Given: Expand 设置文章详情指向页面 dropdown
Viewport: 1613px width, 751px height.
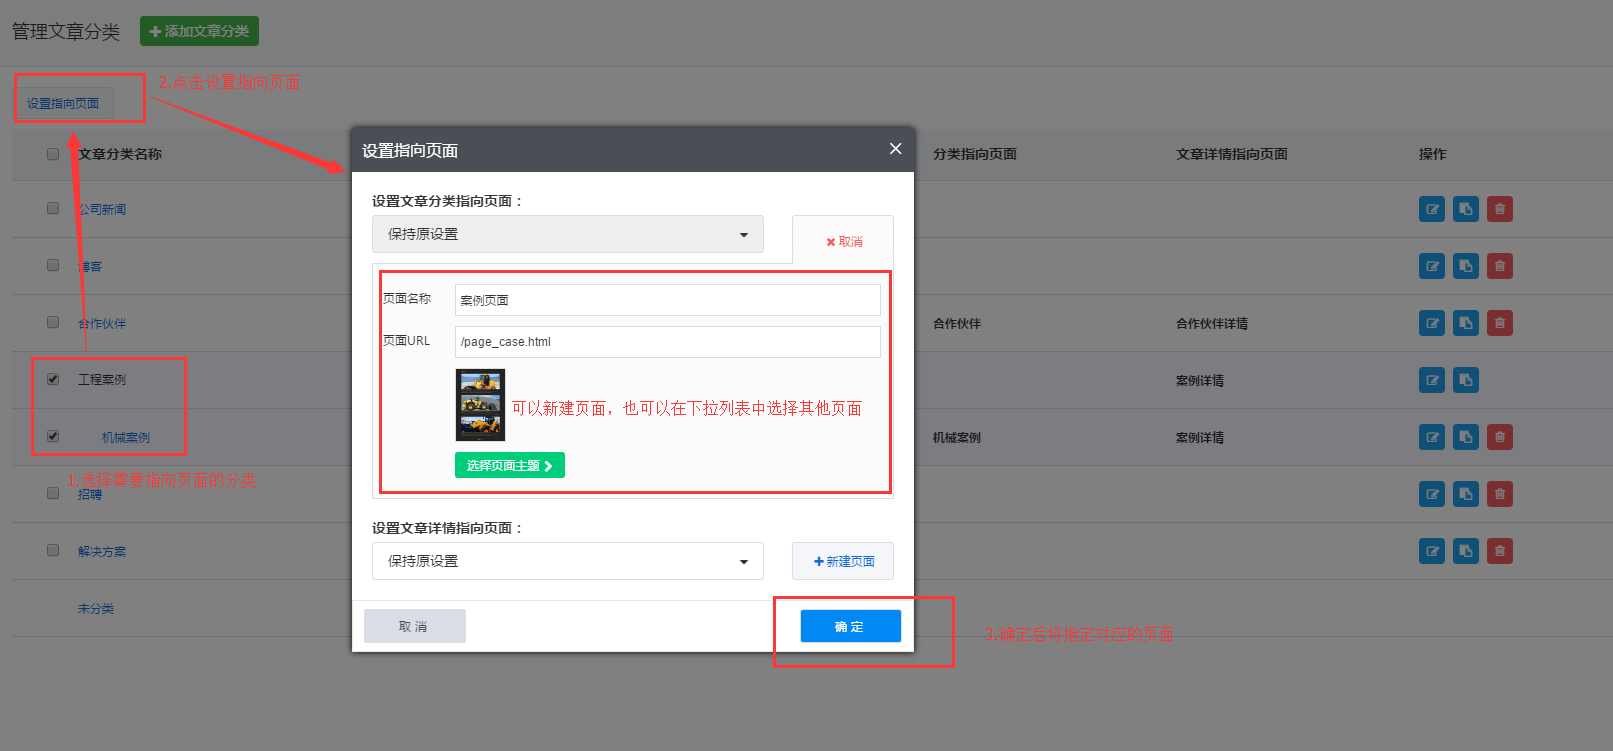Looking at the screenshot, I should (567, 561).
